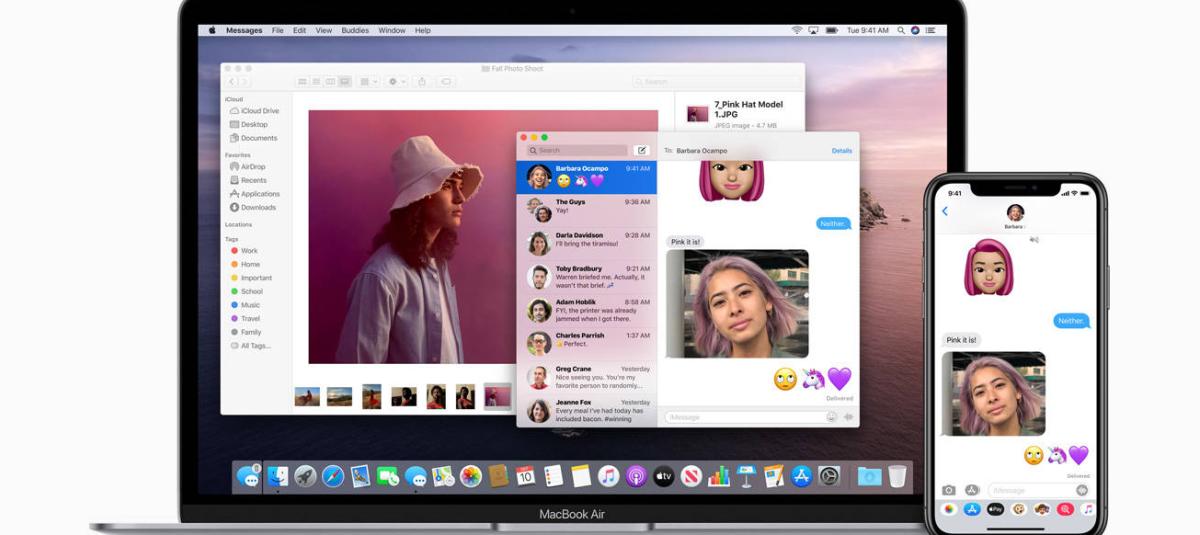Open Reminders list icon in Dock
The image size is (1200, 535).
(x=553, y=476)
